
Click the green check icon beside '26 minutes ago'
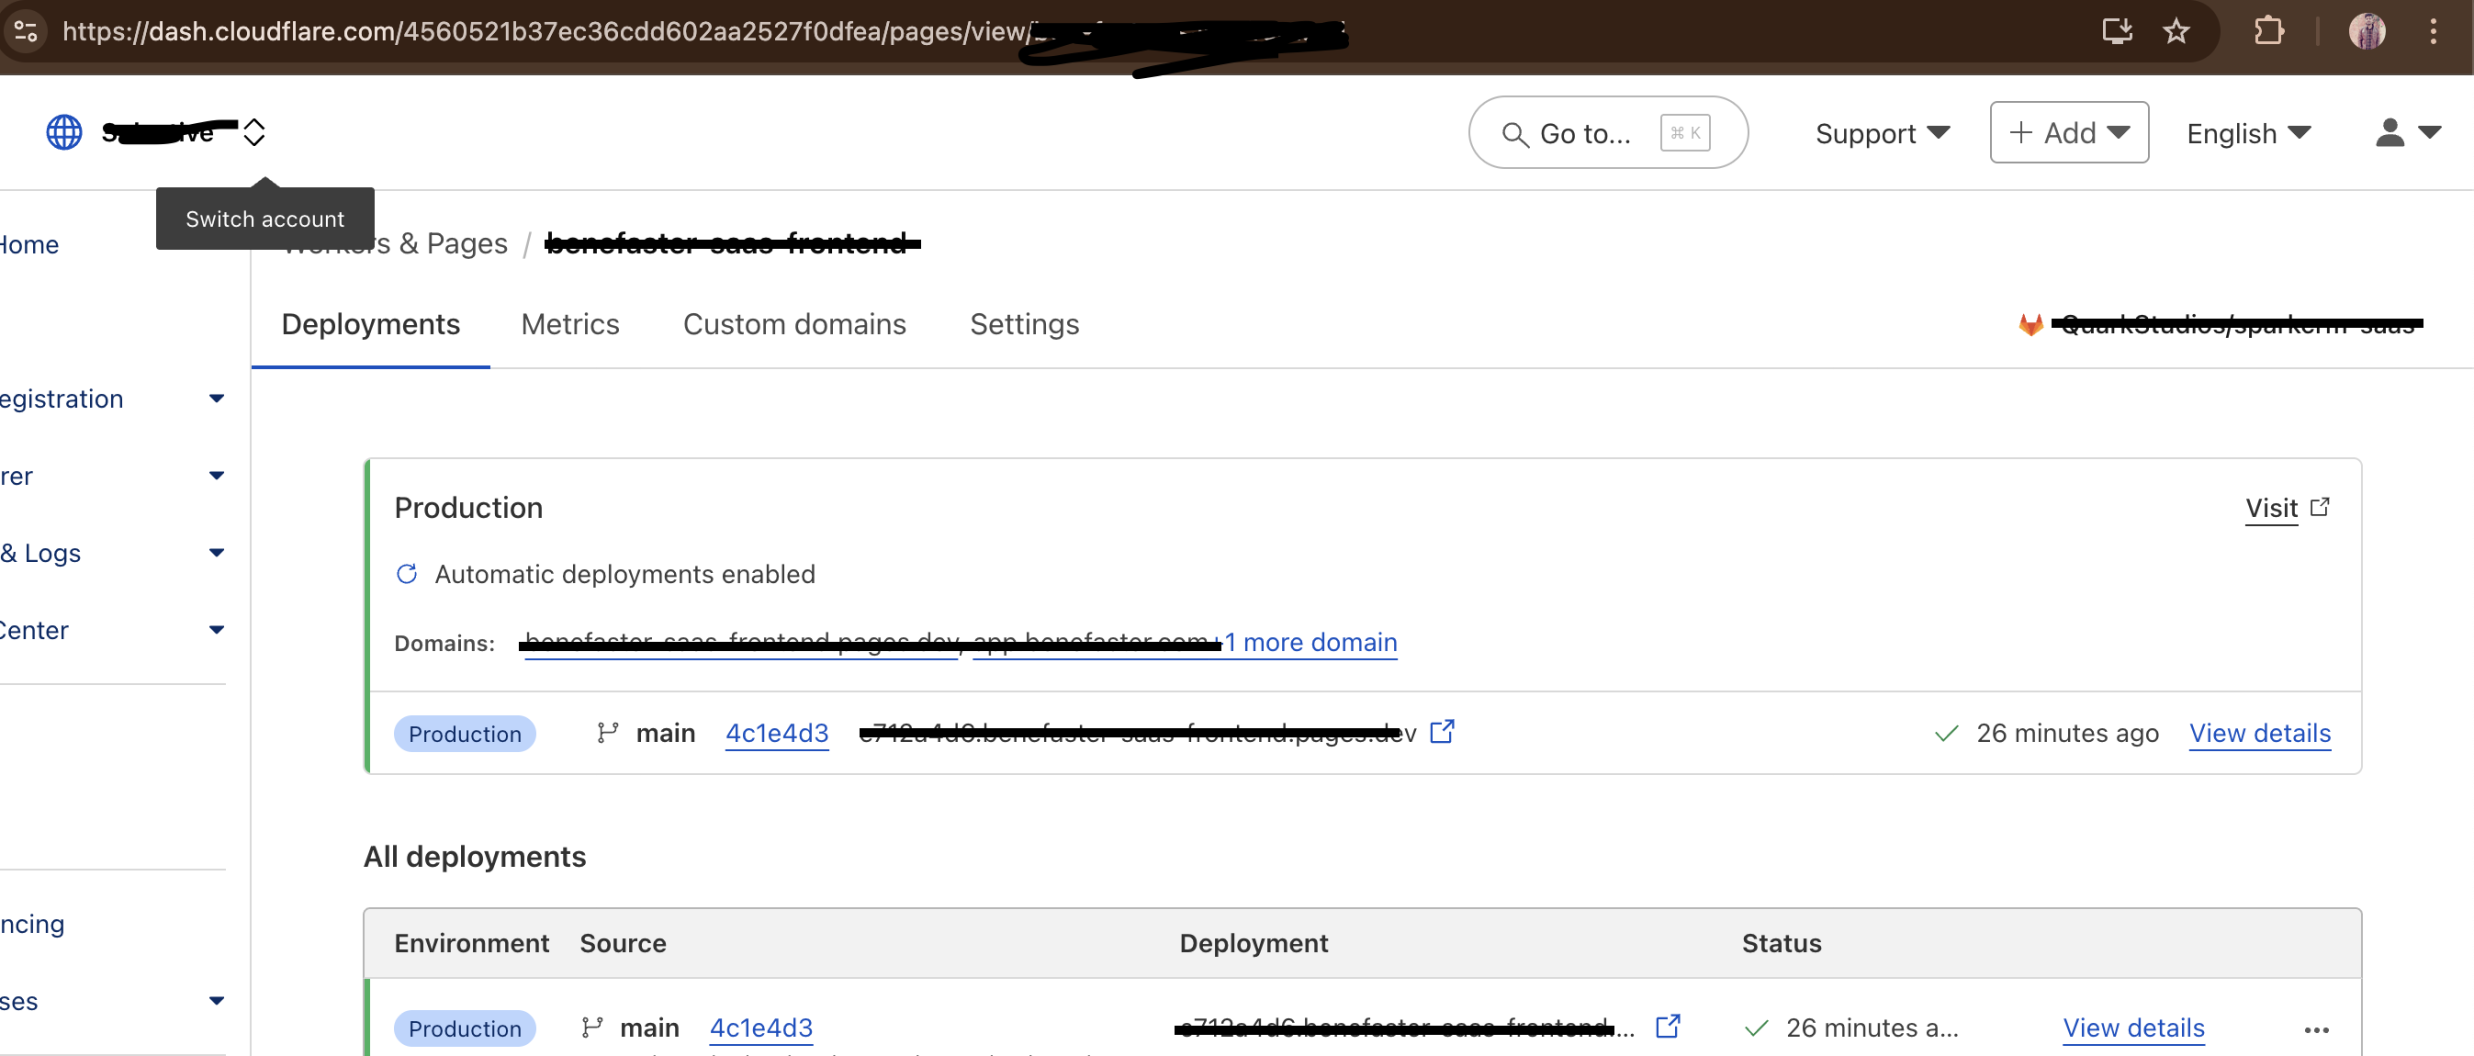tap(1946, 734)
